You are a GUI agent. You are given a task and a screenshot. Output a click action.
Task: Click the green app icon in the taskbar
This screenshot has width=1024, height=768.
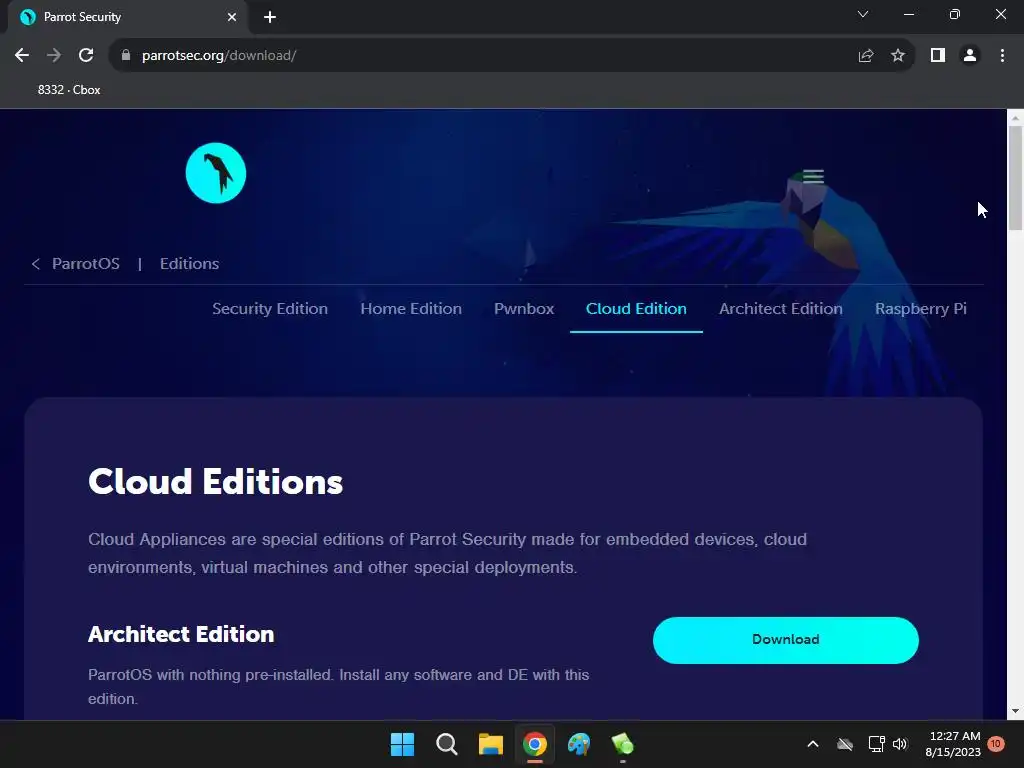tap(622, 744)
